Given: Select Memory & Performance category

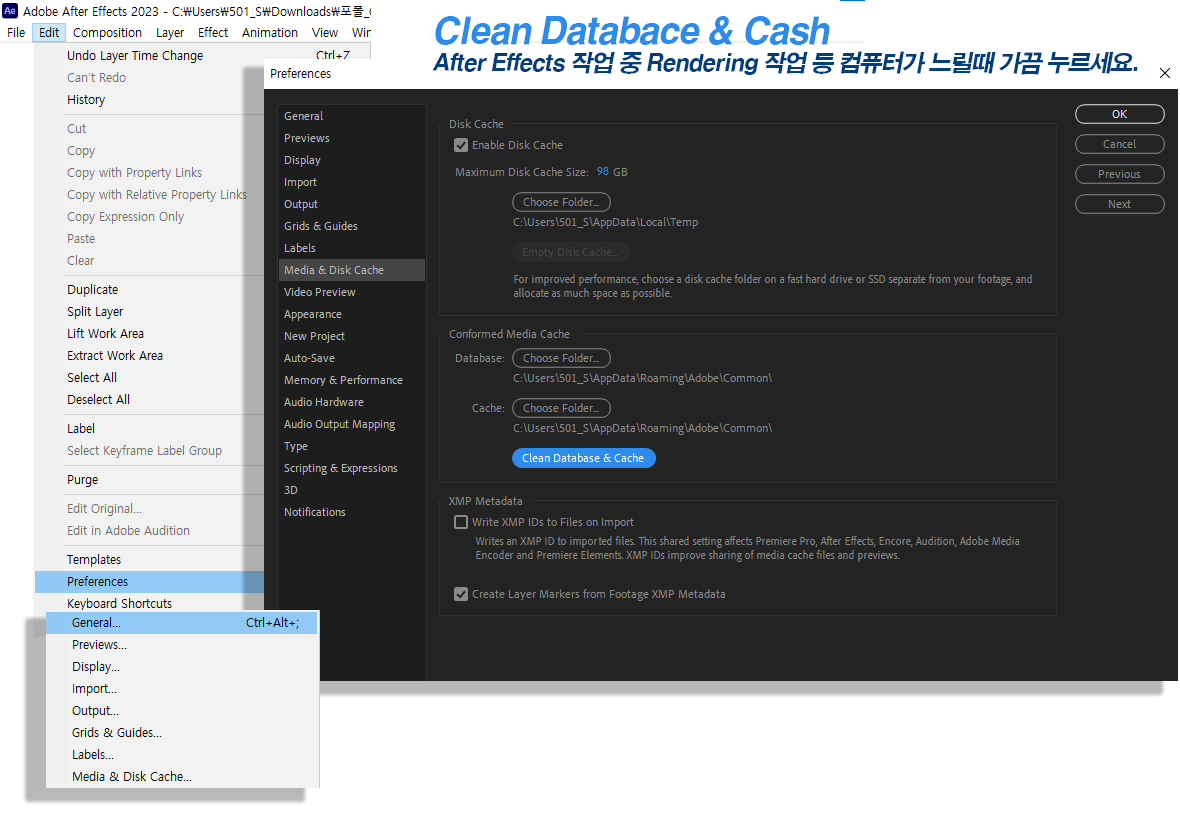Looking at the screenshot, I should pyautogui.click(x=351, y=380).
